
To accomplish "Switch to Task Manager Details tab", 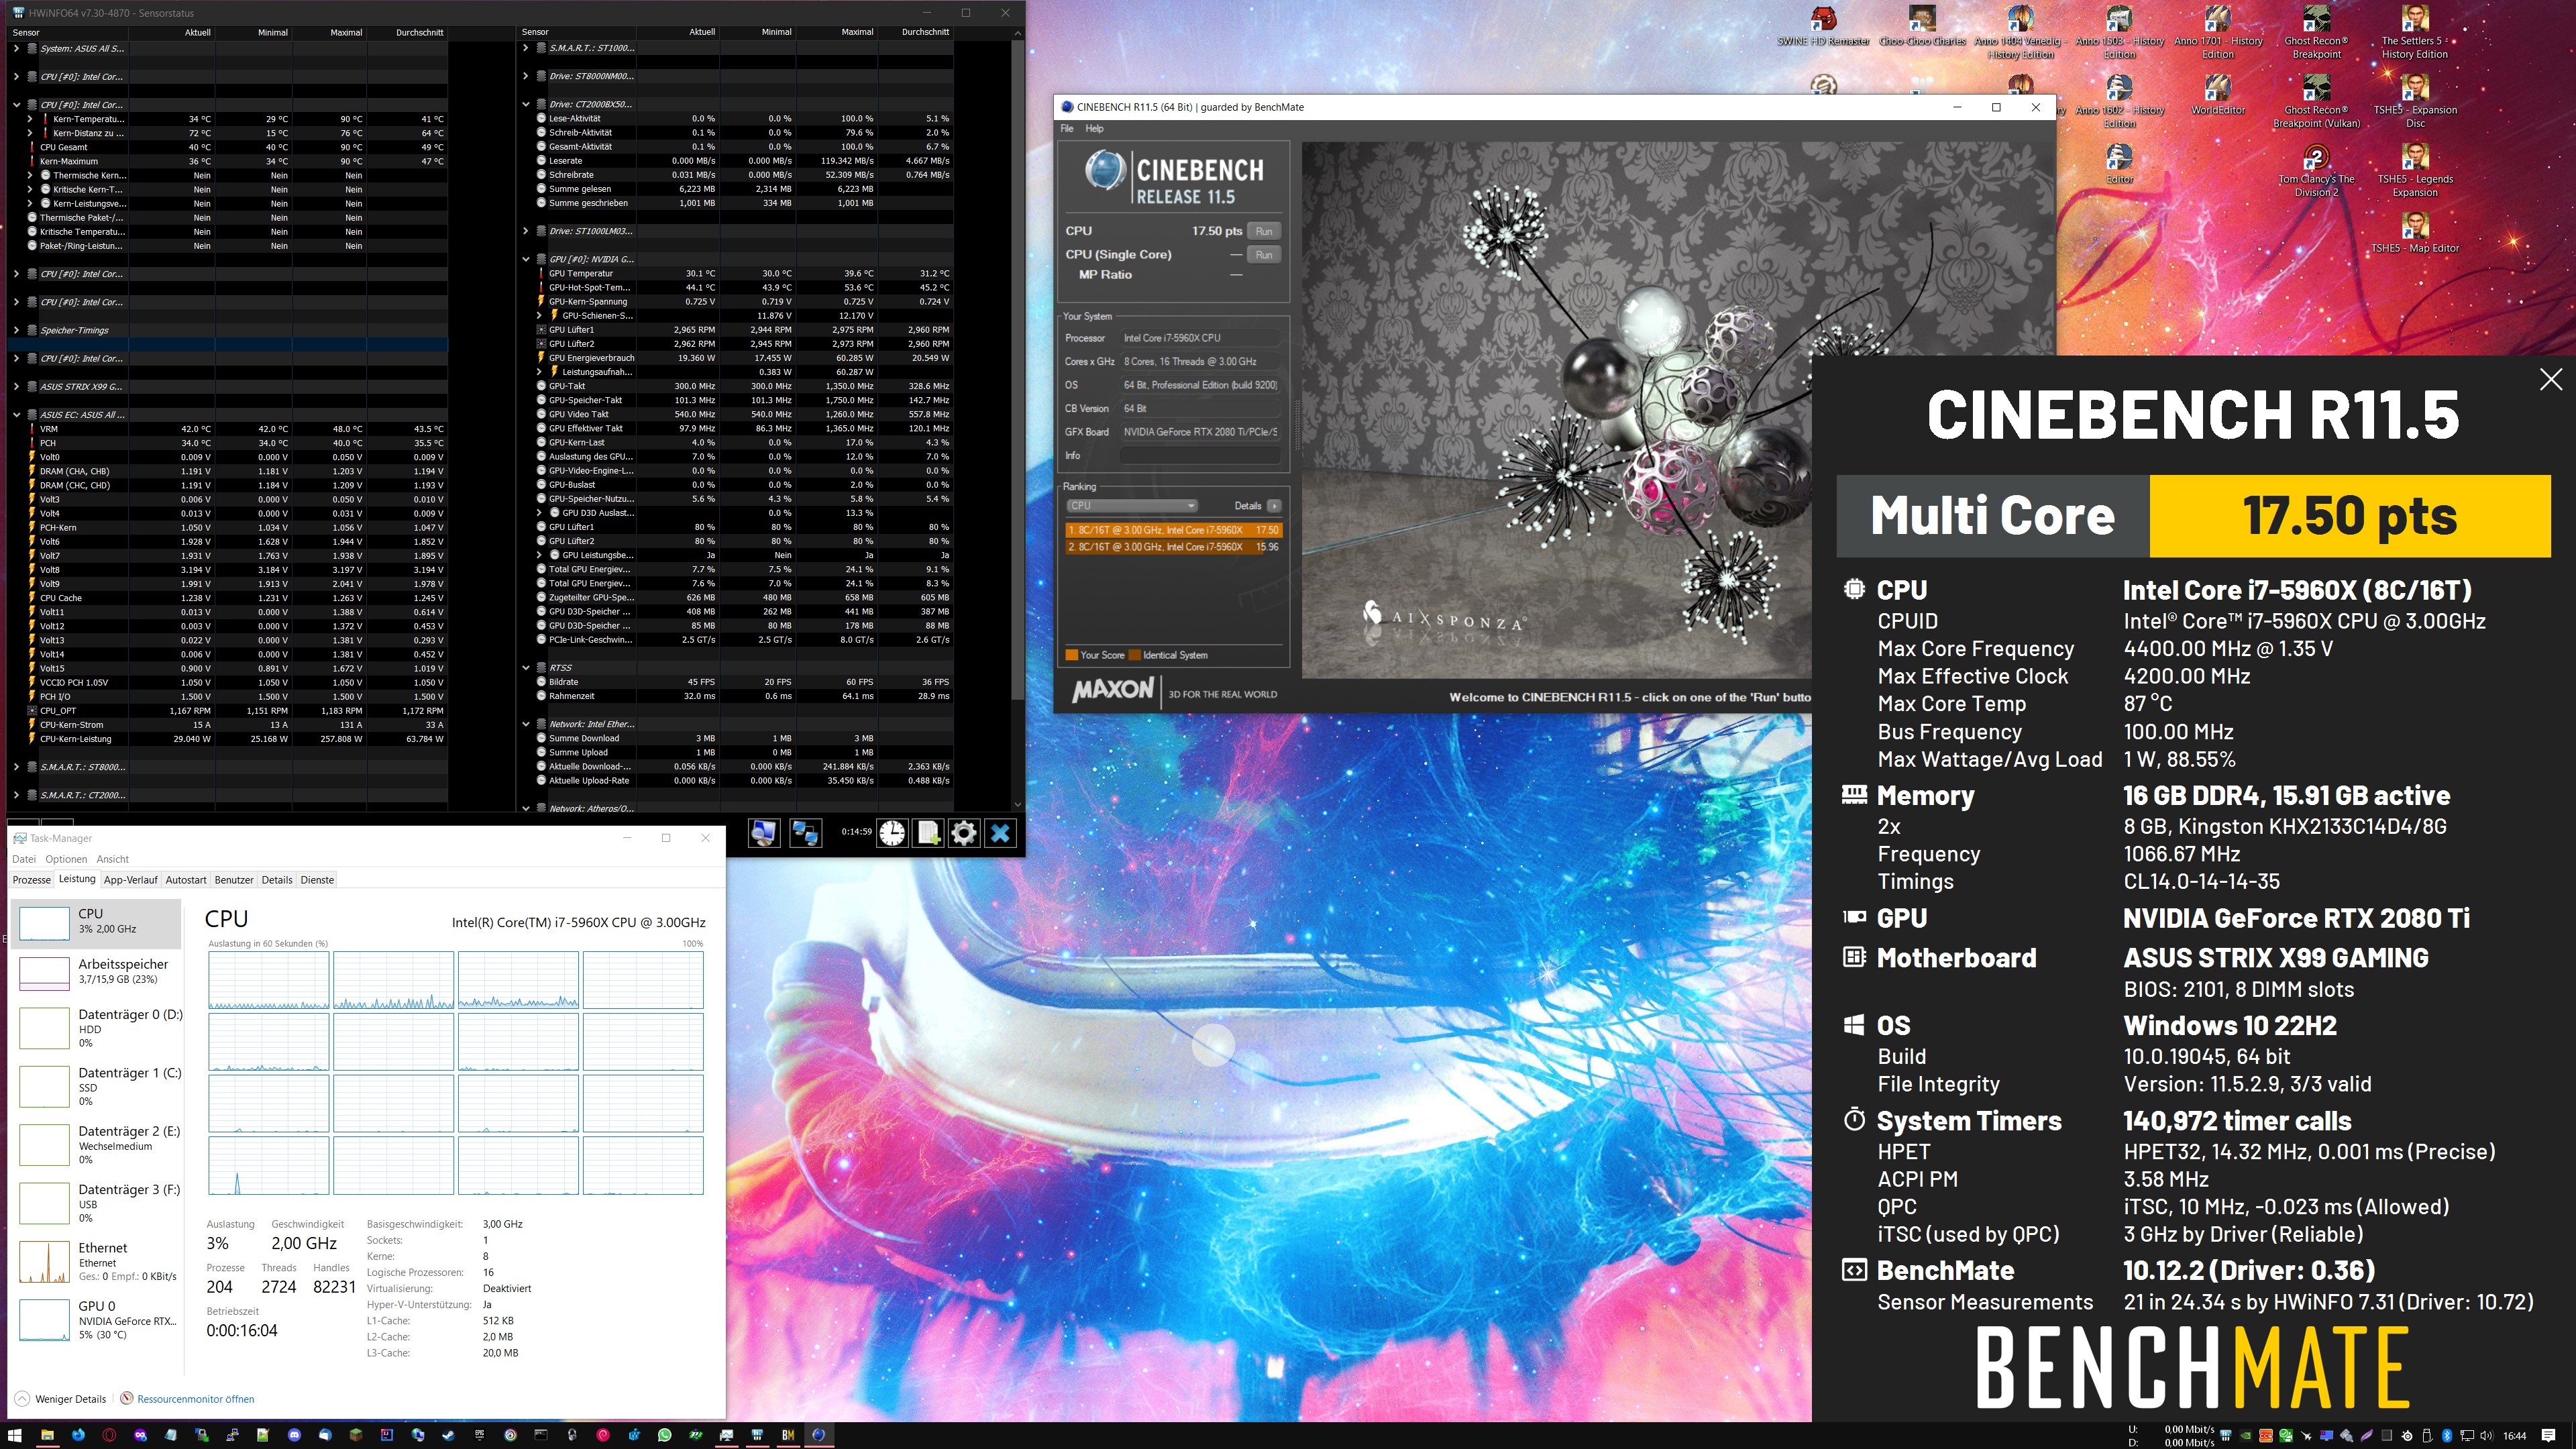I will point(277,880).
